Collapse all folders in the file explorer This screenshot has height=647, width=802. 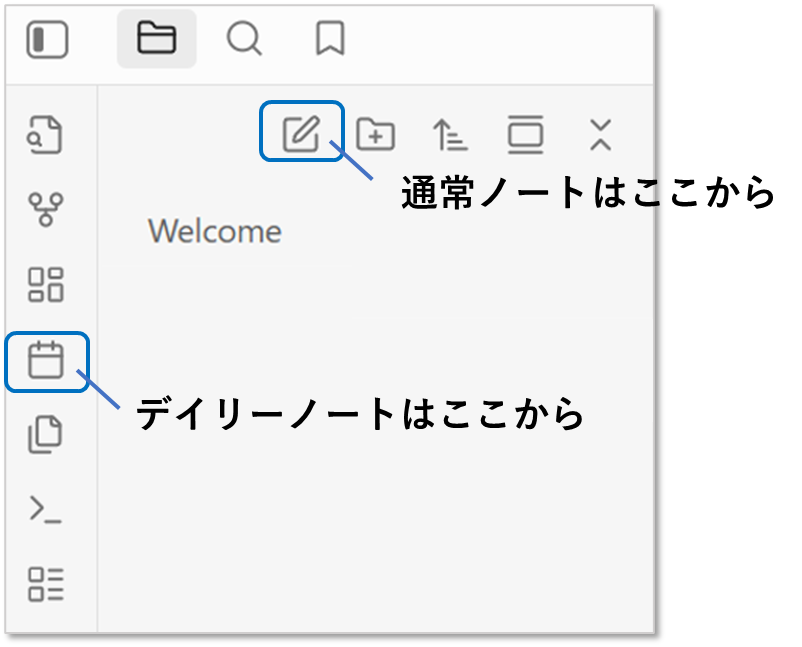[x=600, y=133]
